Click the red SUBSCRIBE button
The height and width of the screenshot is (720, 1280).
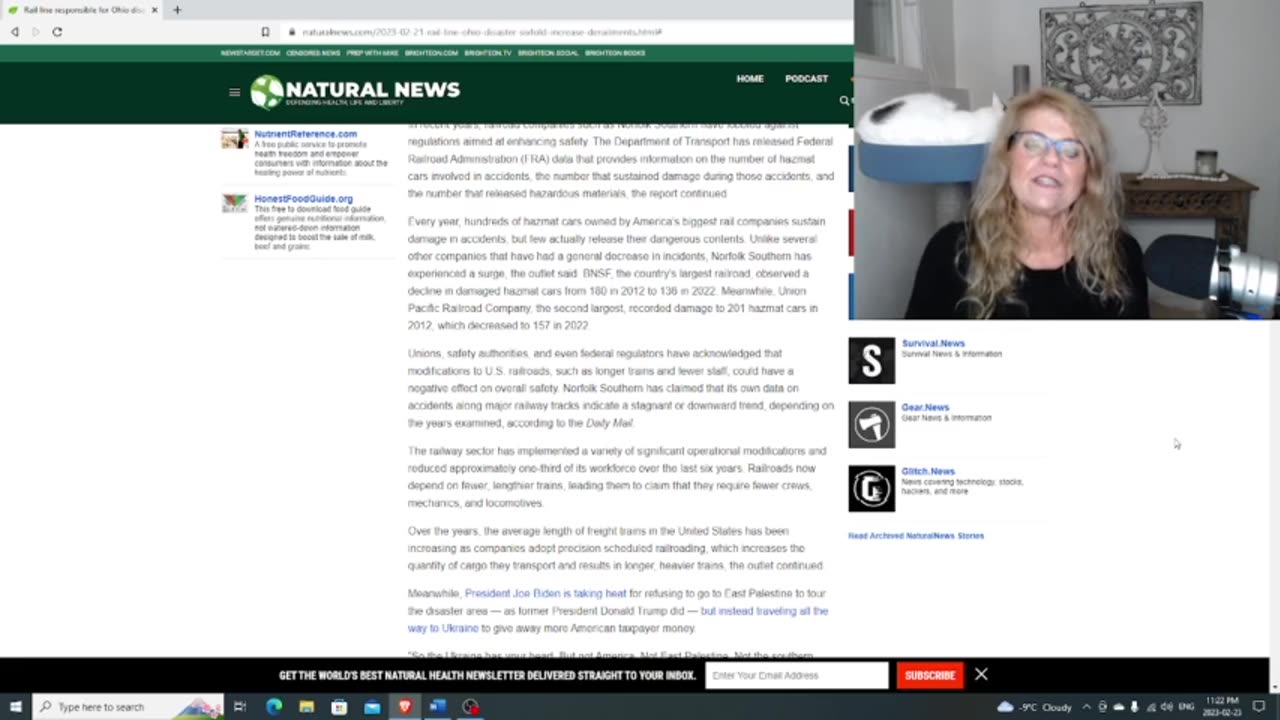pyautogui.click(x=930, y=675)
